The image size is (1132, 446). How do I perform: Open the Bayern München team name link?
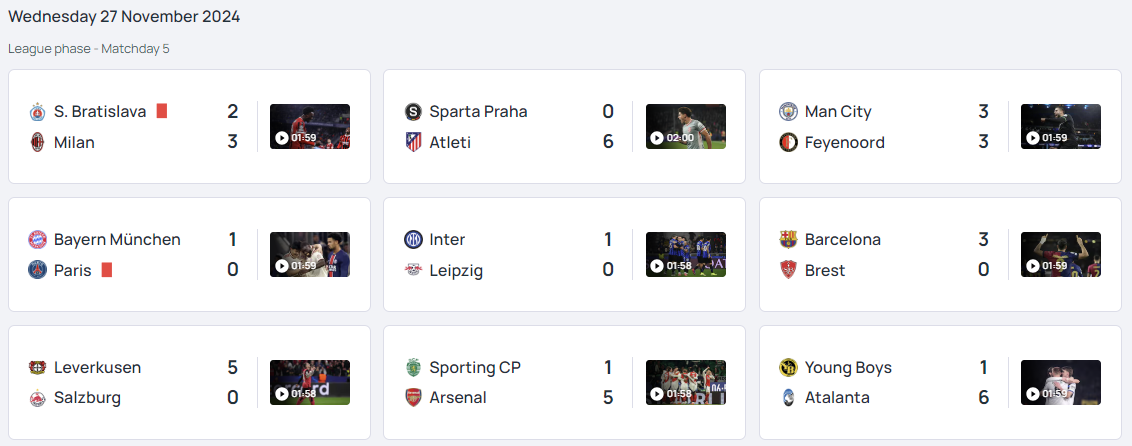pyautogui.click(x=117, y=240)
